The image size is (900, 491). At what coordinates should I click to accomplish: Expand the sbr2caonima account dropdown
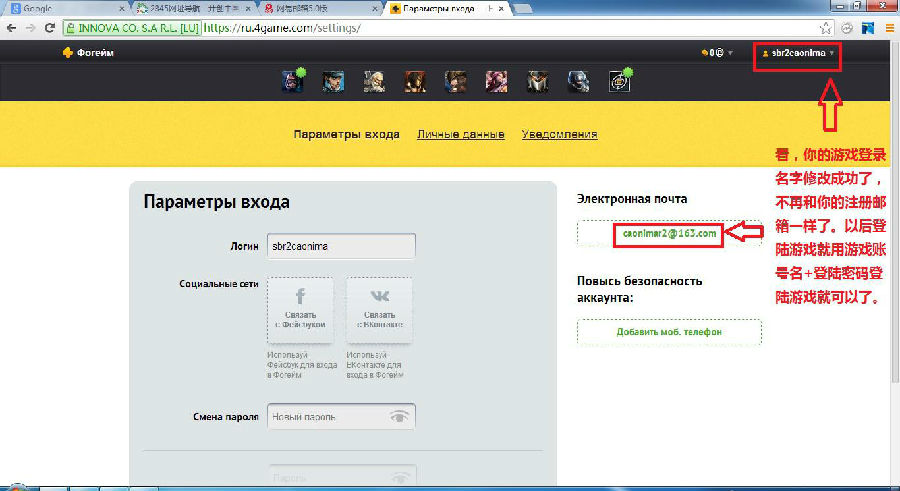point(798,53)
